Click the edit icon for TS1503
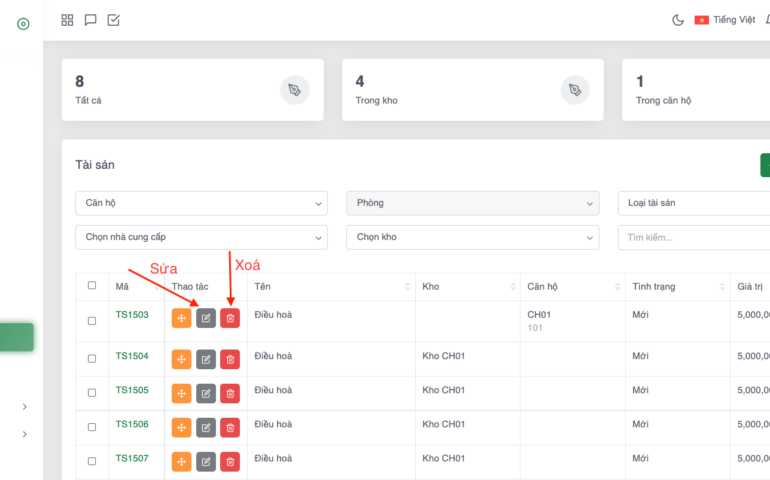Image resolution: width=770 pixels, height=480 pixels. point(206,318)
